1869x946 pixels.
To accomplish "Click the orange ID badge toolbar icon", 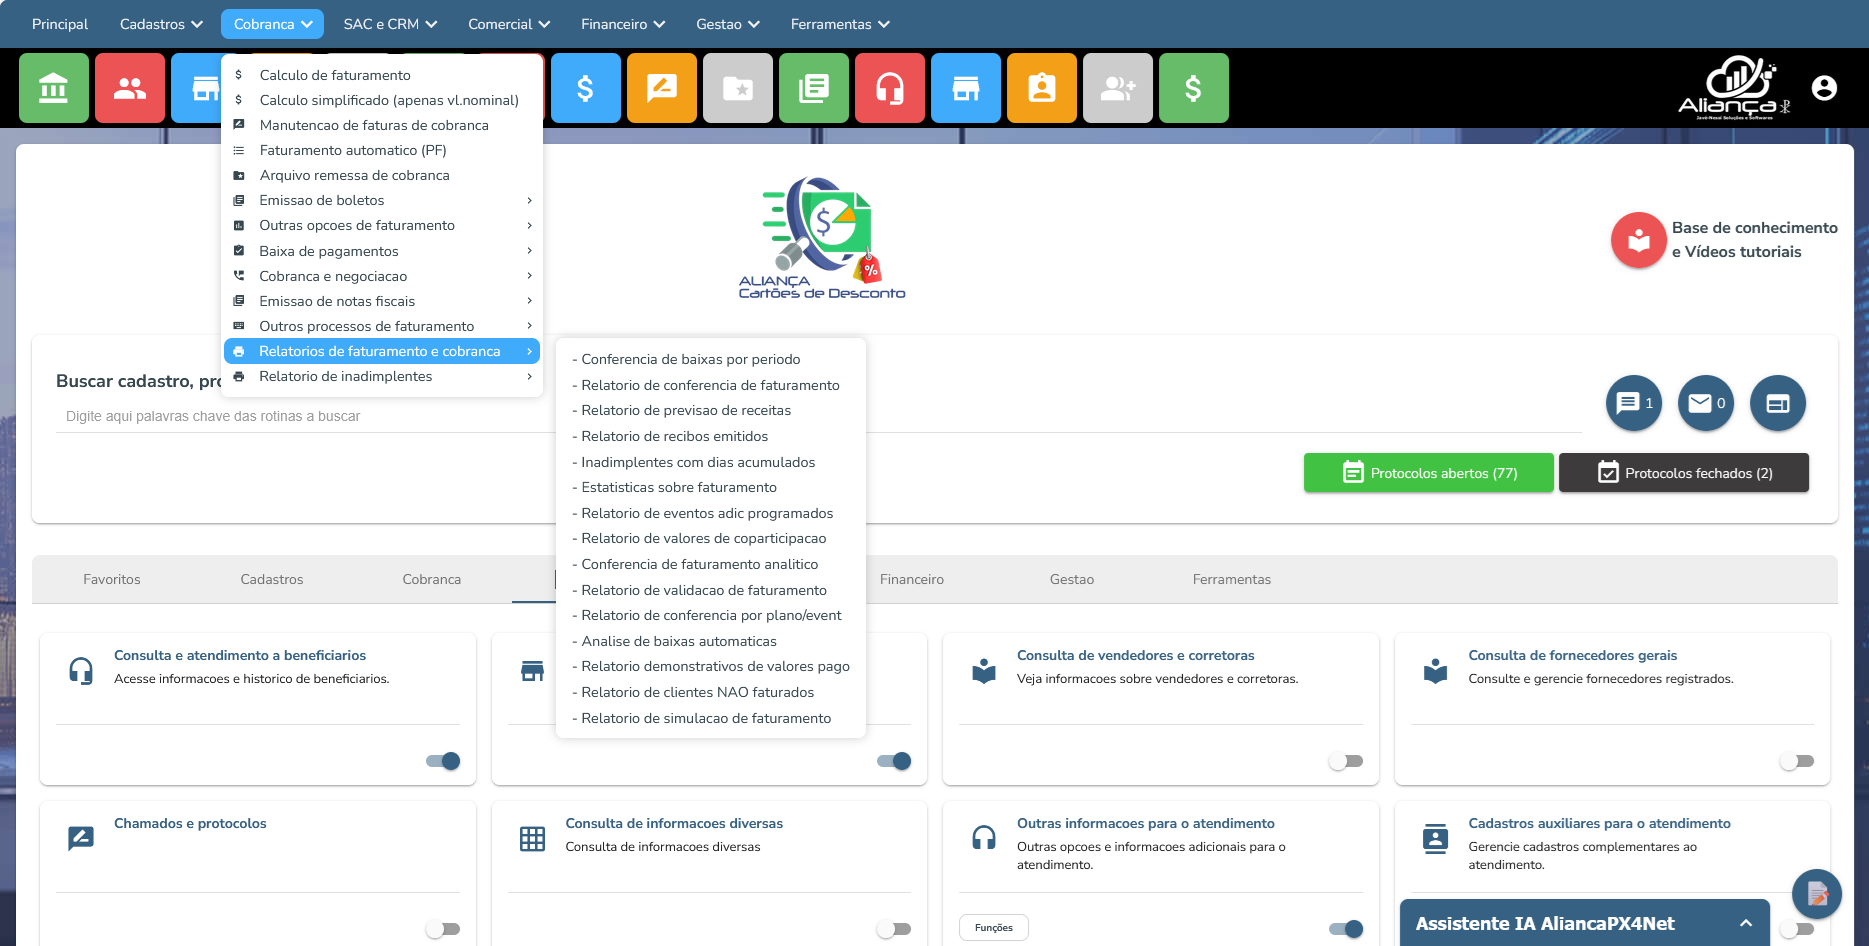I will (1042, 88).
